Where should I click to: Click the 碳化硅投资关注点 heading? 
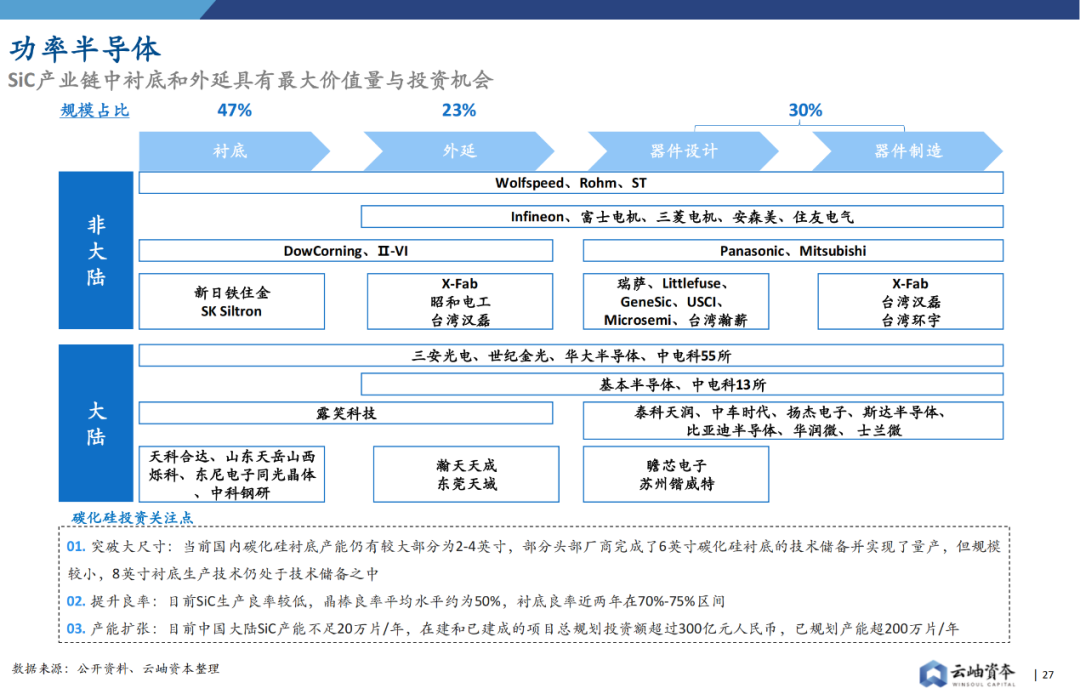click(132, 518)
